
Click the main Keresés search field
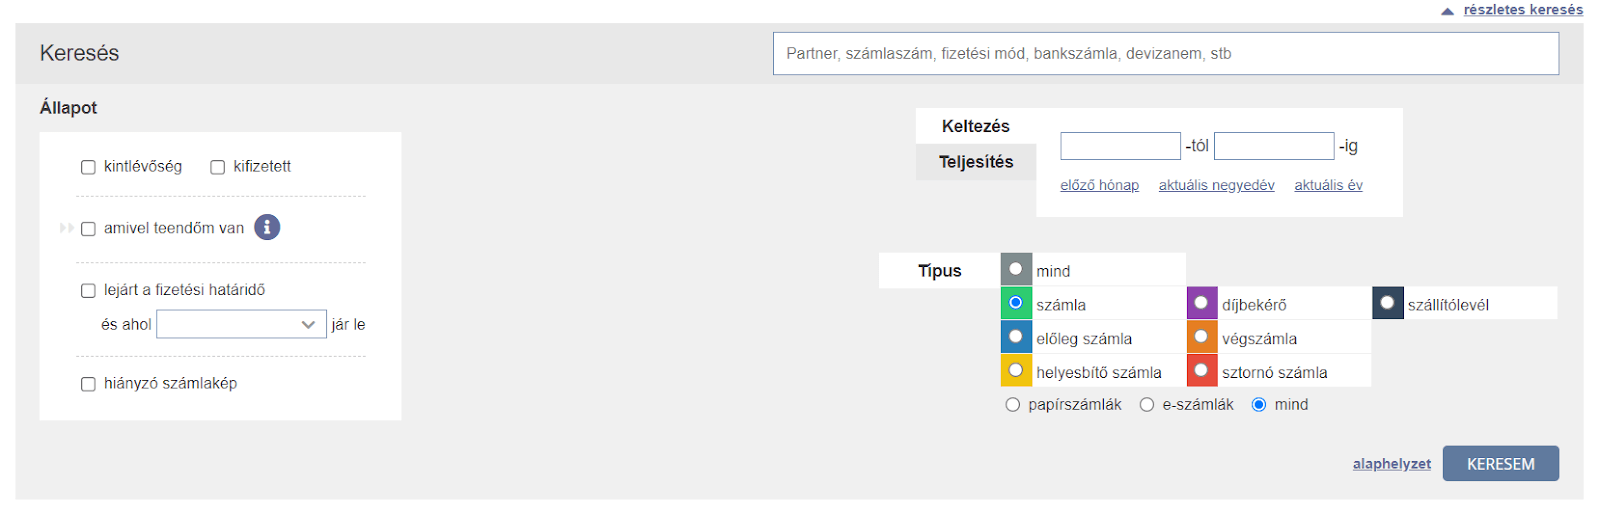1165,54
